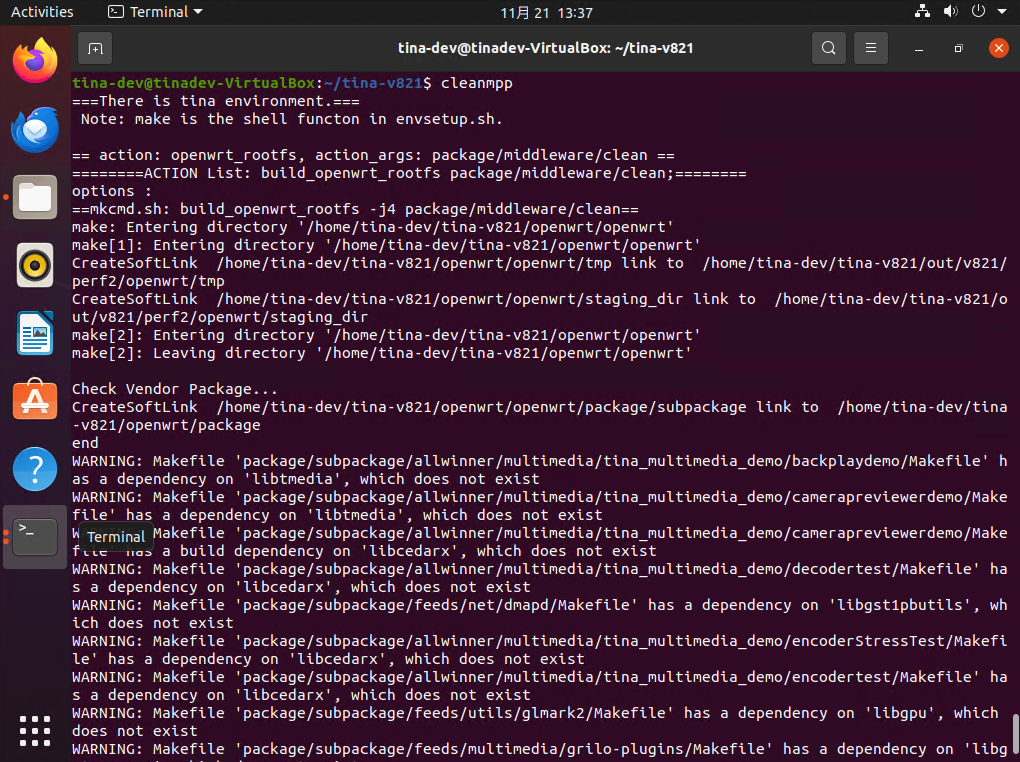Viewport: 1020px width, 762px height.
Task: Click the volume icon in top bar
Action: coord(949,12)
